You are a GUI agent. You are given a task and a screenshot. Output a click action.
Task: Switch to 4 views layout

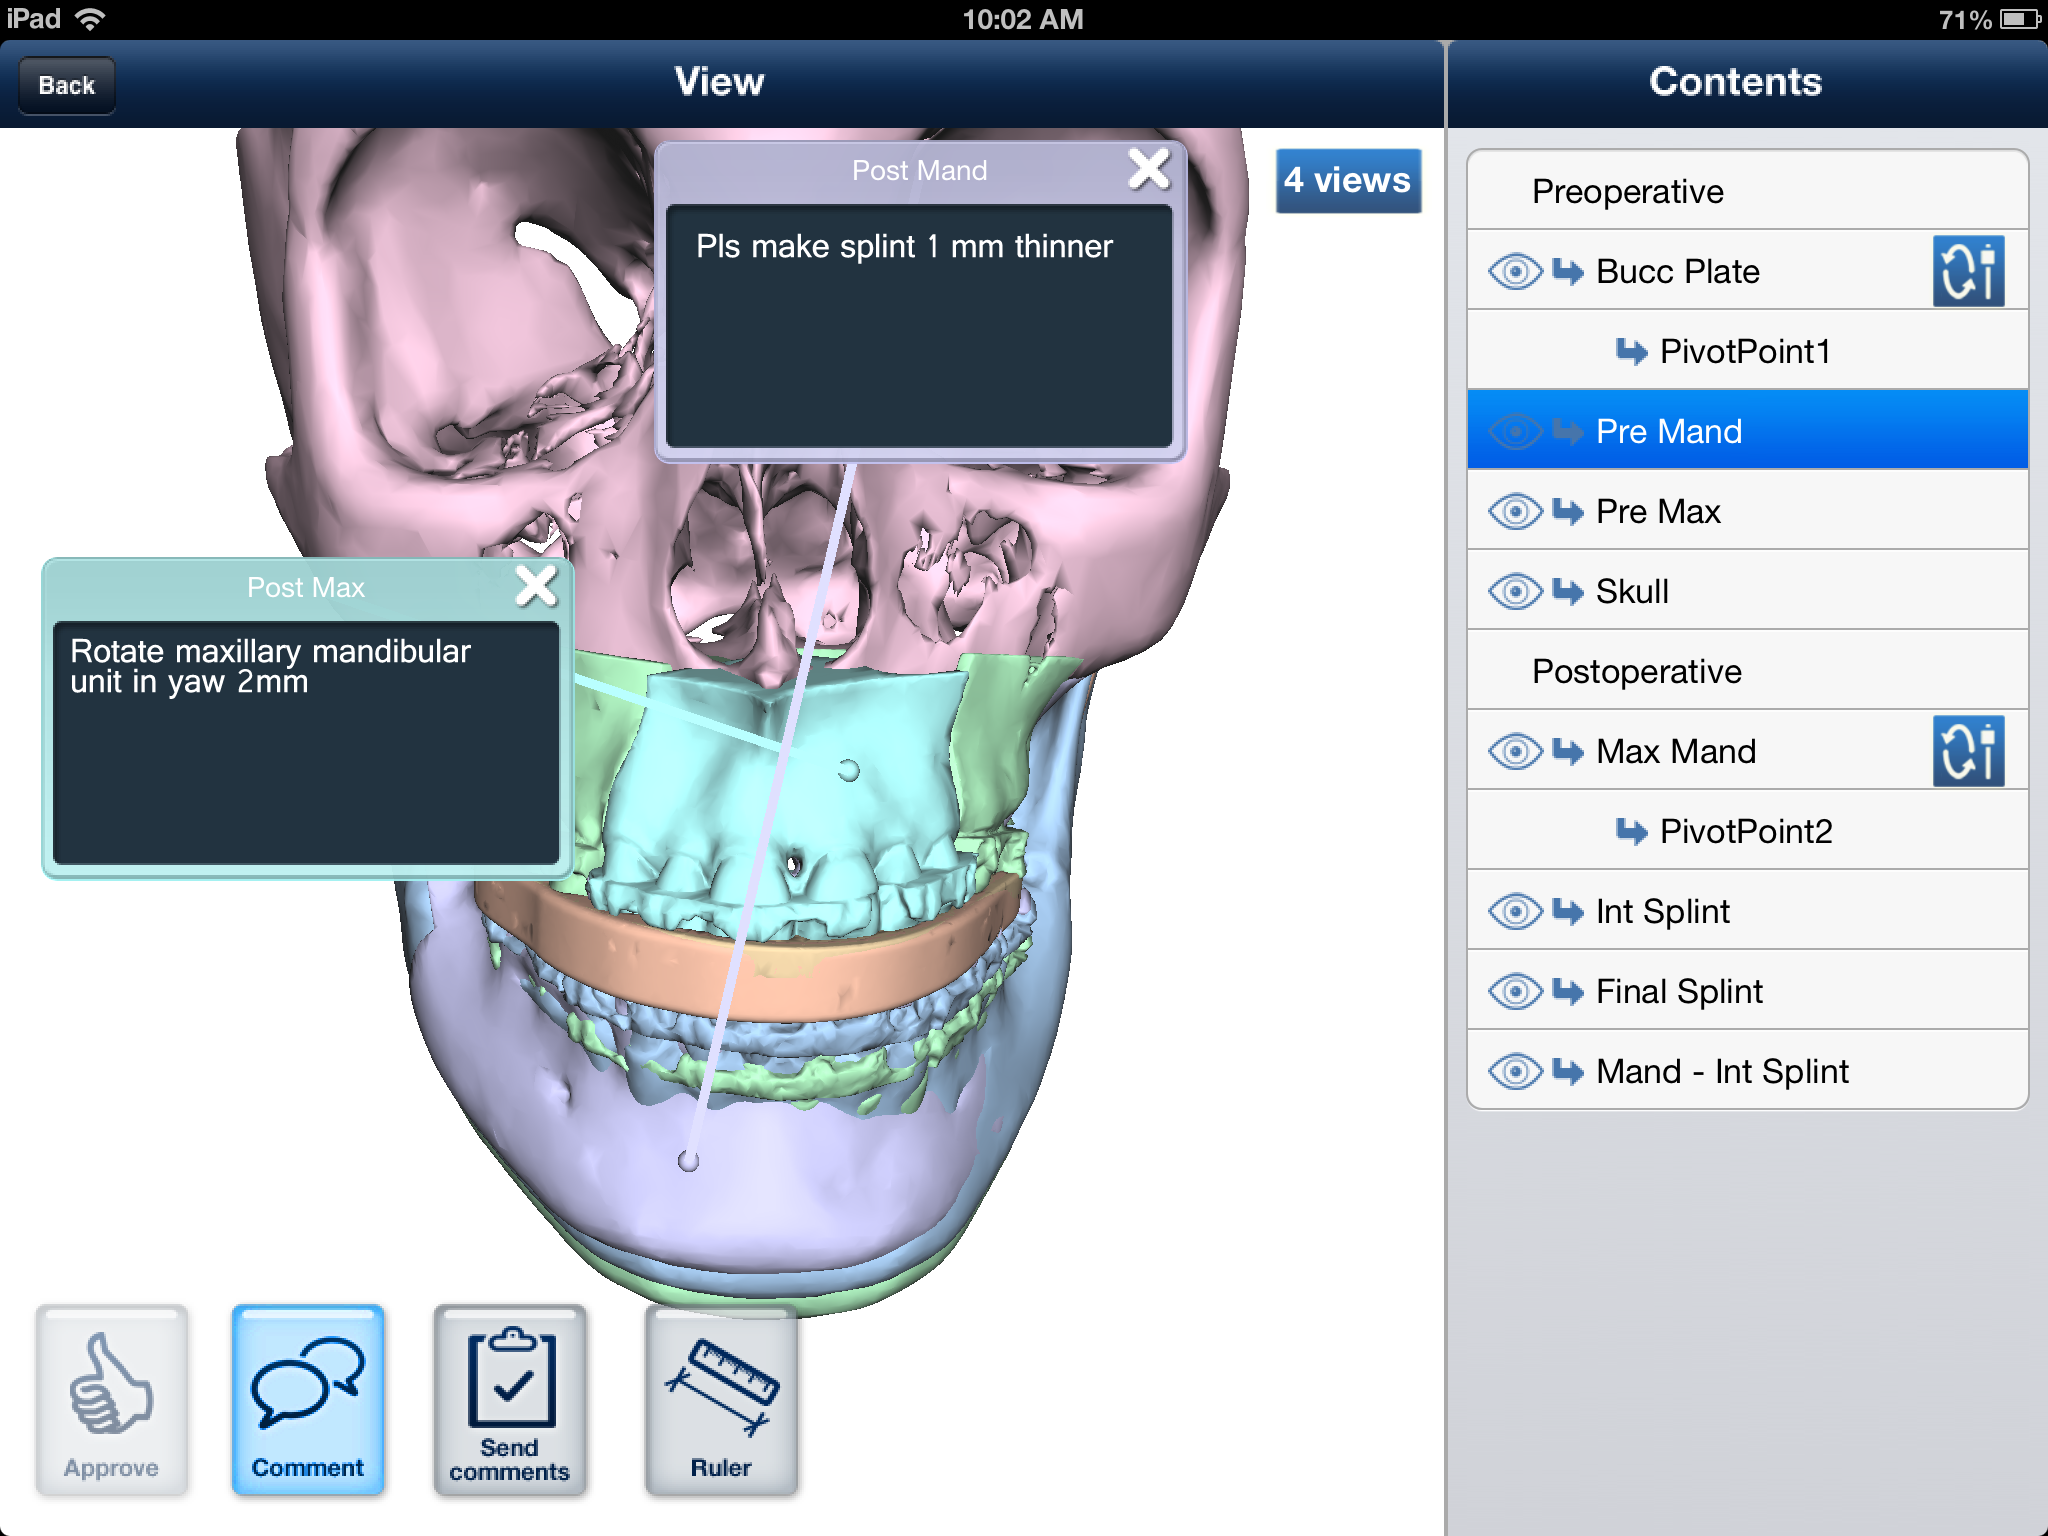1347,181
